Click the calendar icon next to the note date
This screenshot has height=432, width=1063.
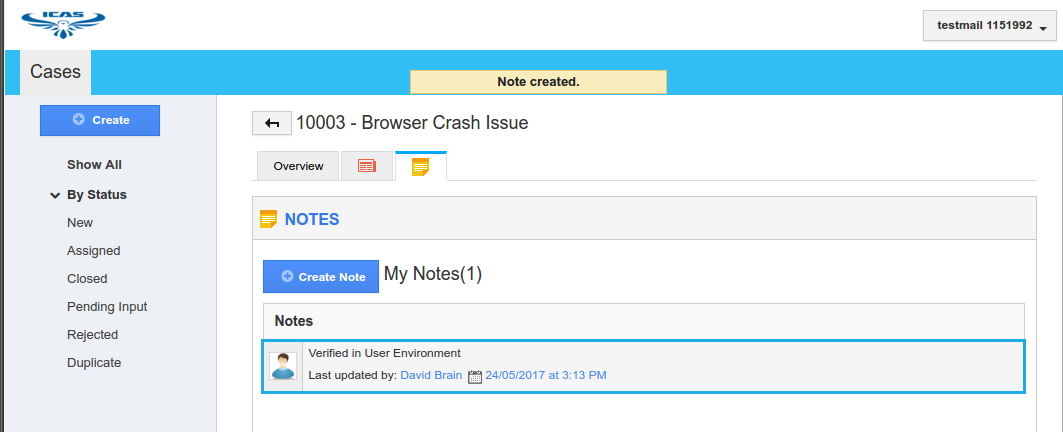(475, 376)
